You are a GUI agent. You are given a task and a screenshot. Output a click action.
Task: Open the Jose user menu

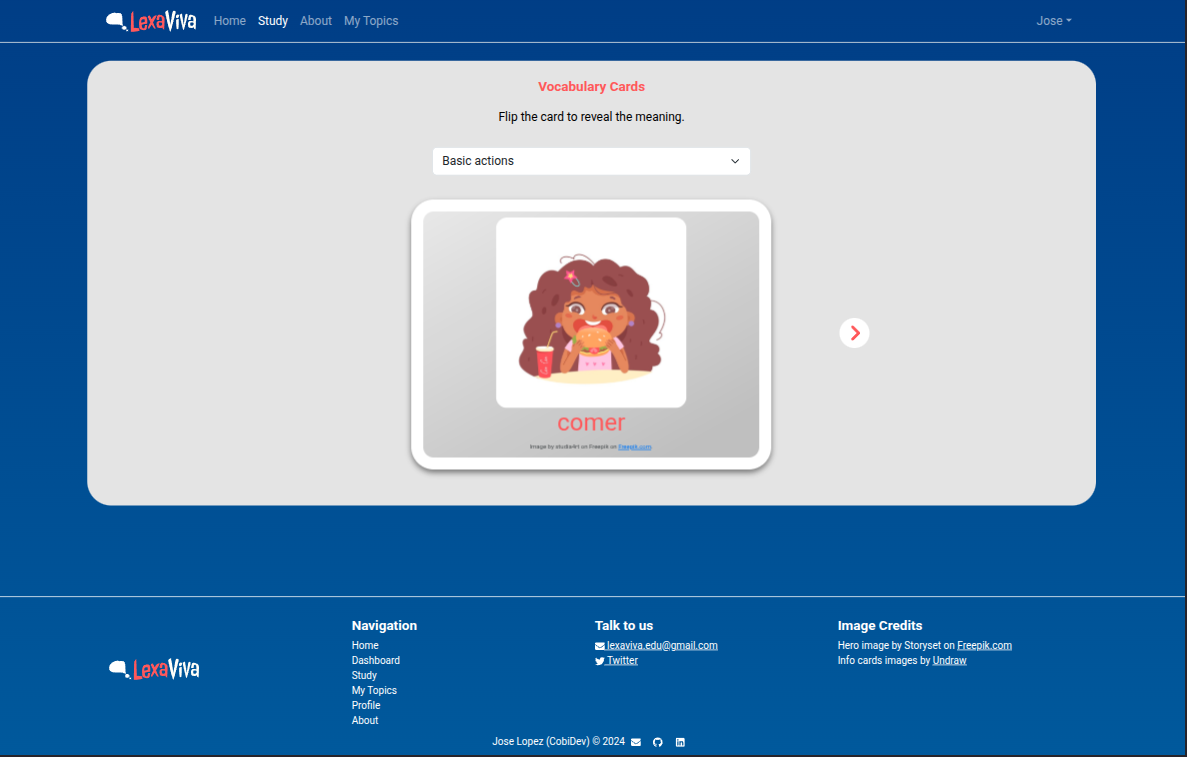click(1053, 21)
